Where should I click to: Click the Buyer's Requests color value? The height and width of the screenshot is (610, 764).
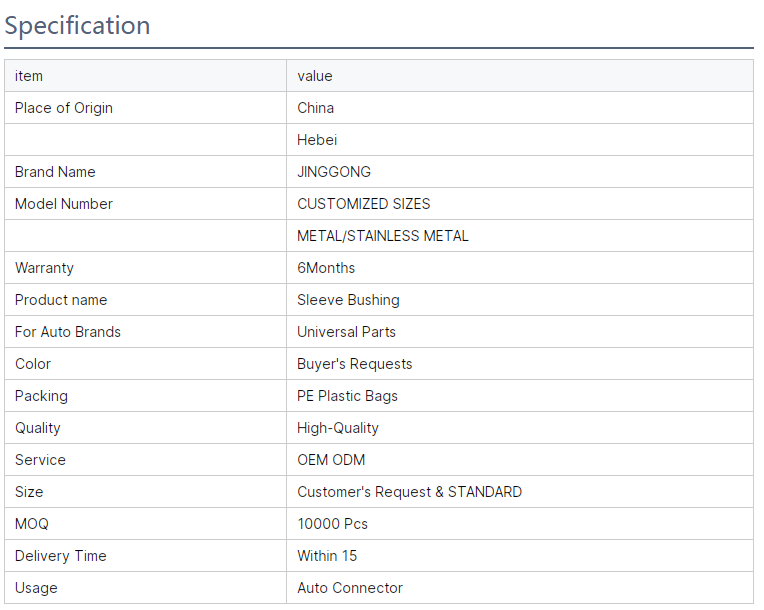tap(355, 364)
